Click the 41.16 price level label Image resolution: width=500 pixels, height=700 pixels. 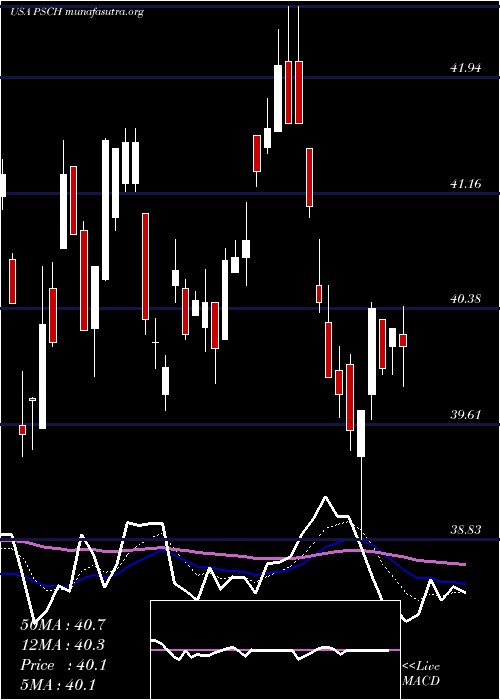(466, 183)
